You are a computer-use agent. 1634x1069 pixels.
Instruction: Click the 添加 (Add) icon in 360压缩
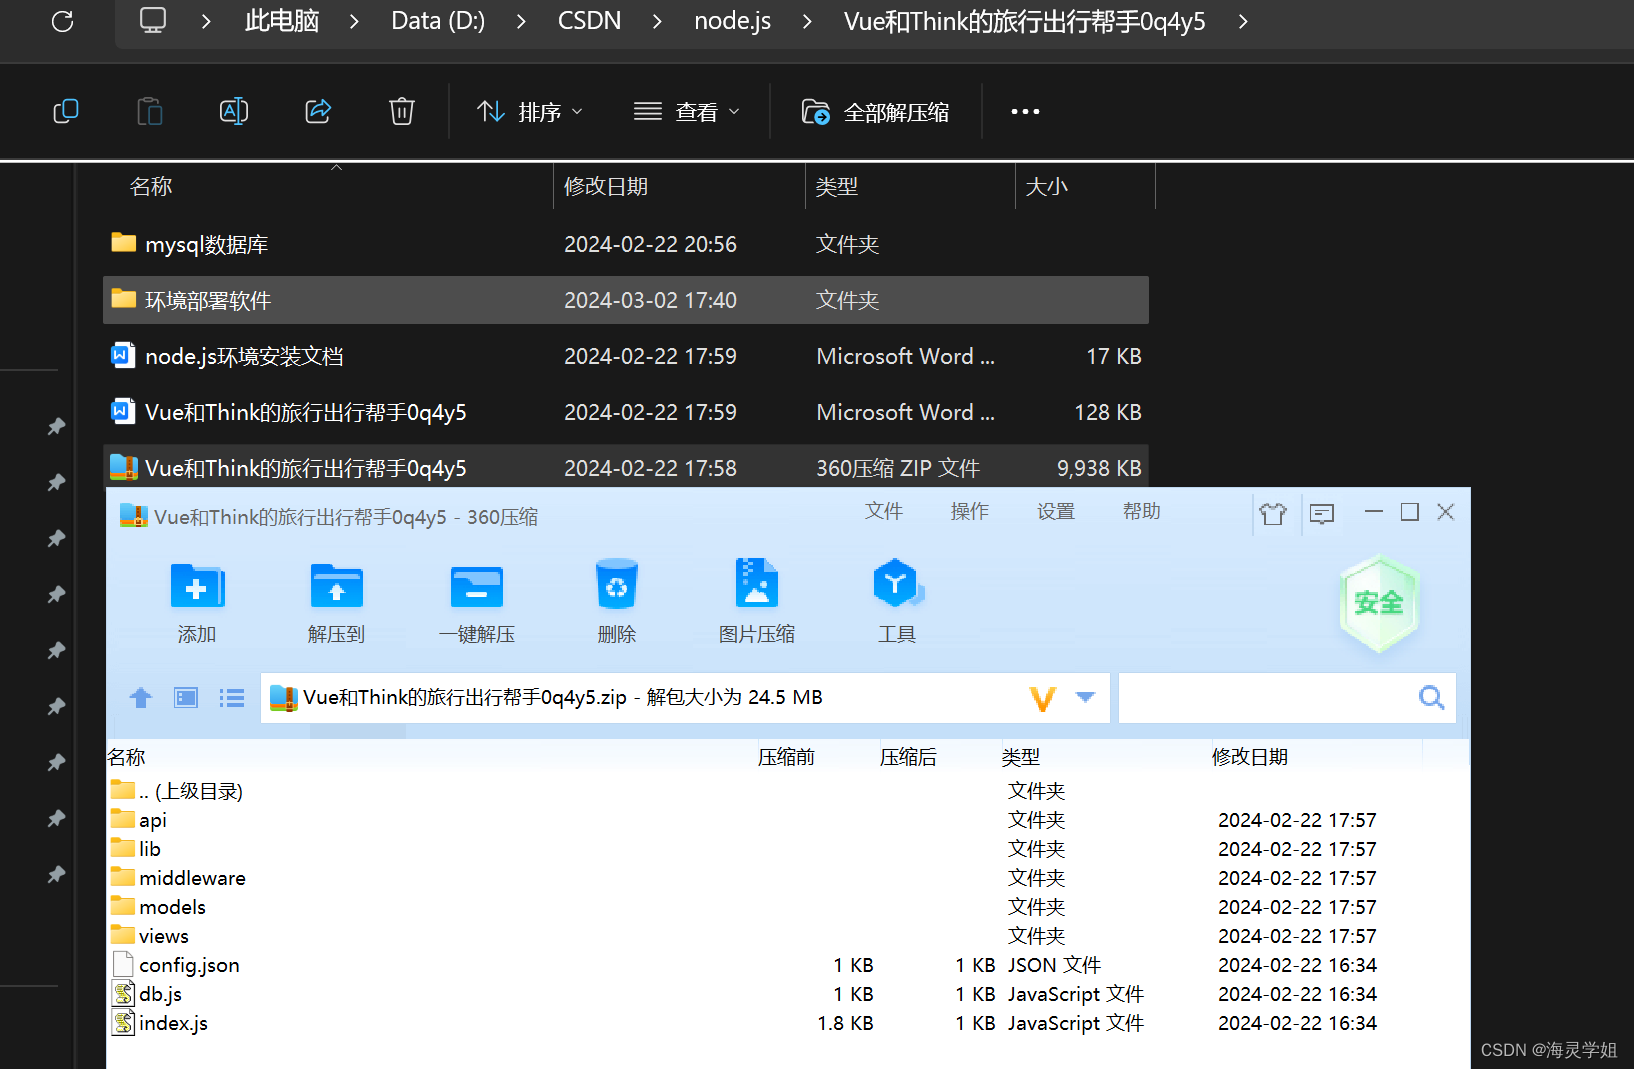pyautogui.click(x=196, y=598)
